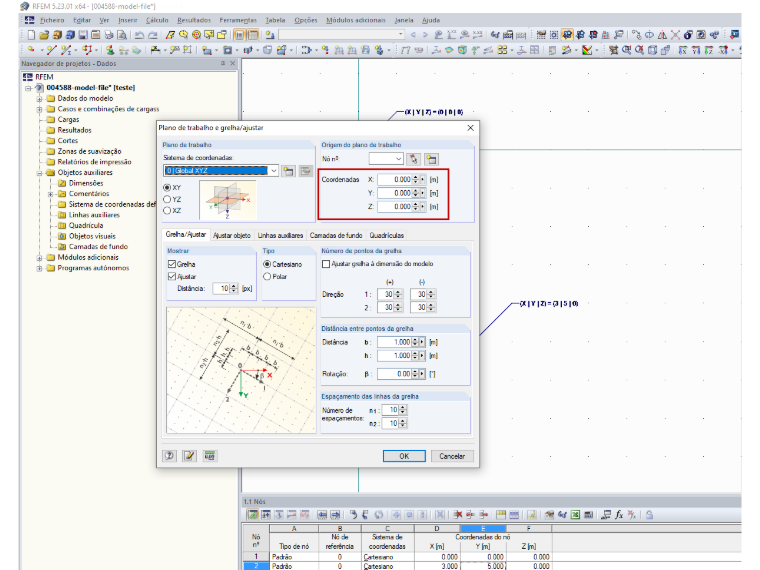Click the edit/comment icon in dialog footer

190,456
